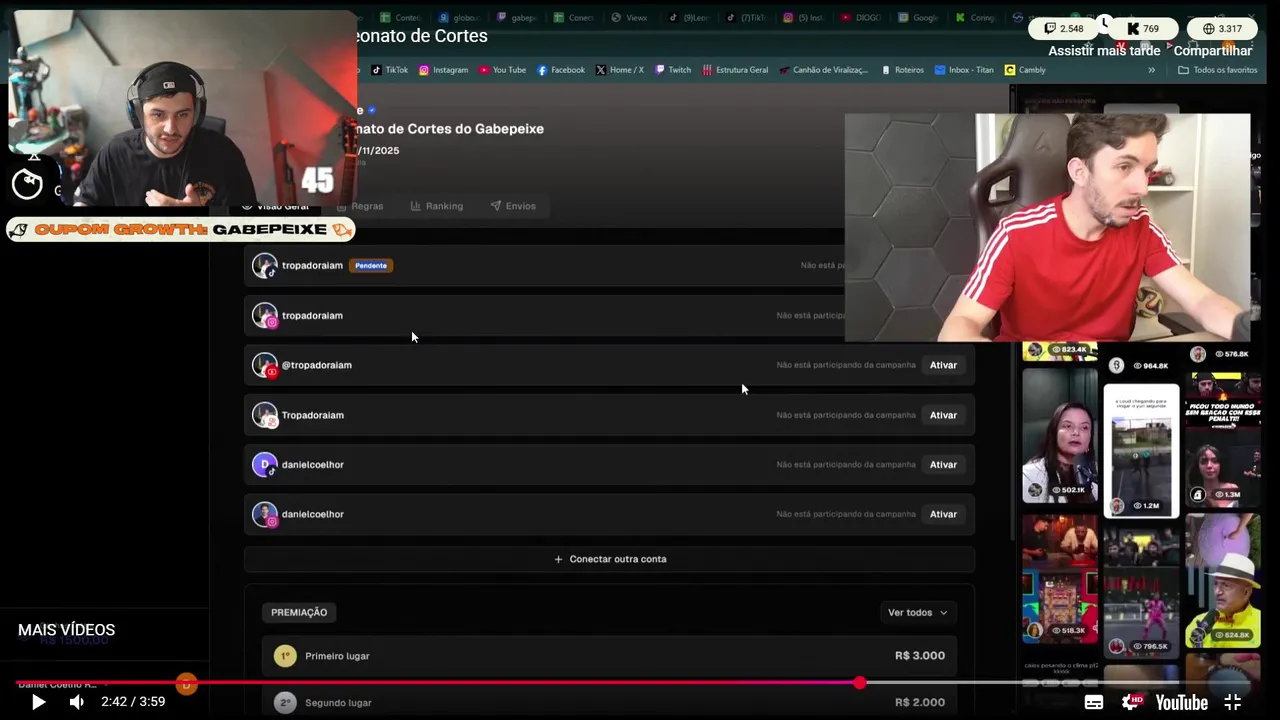Screen dimensions: 1280x720
Task: Open Roteiros bookmark
Action: (902, 70)
